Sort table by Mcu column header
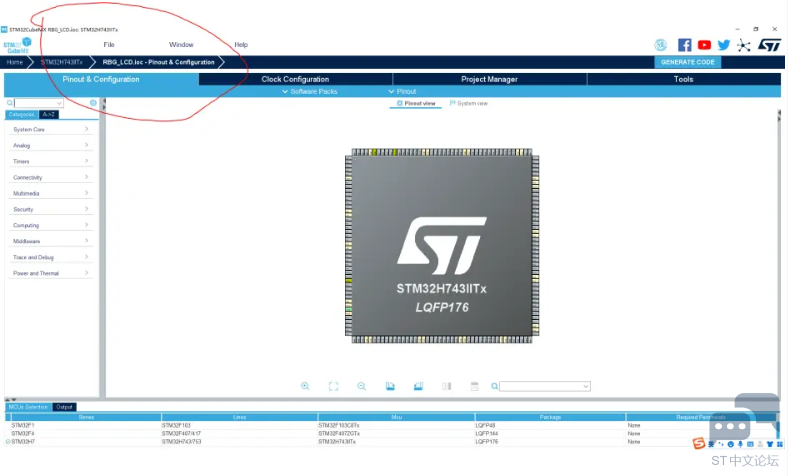This screenshot has width=788, height=476. click(397, 417)
